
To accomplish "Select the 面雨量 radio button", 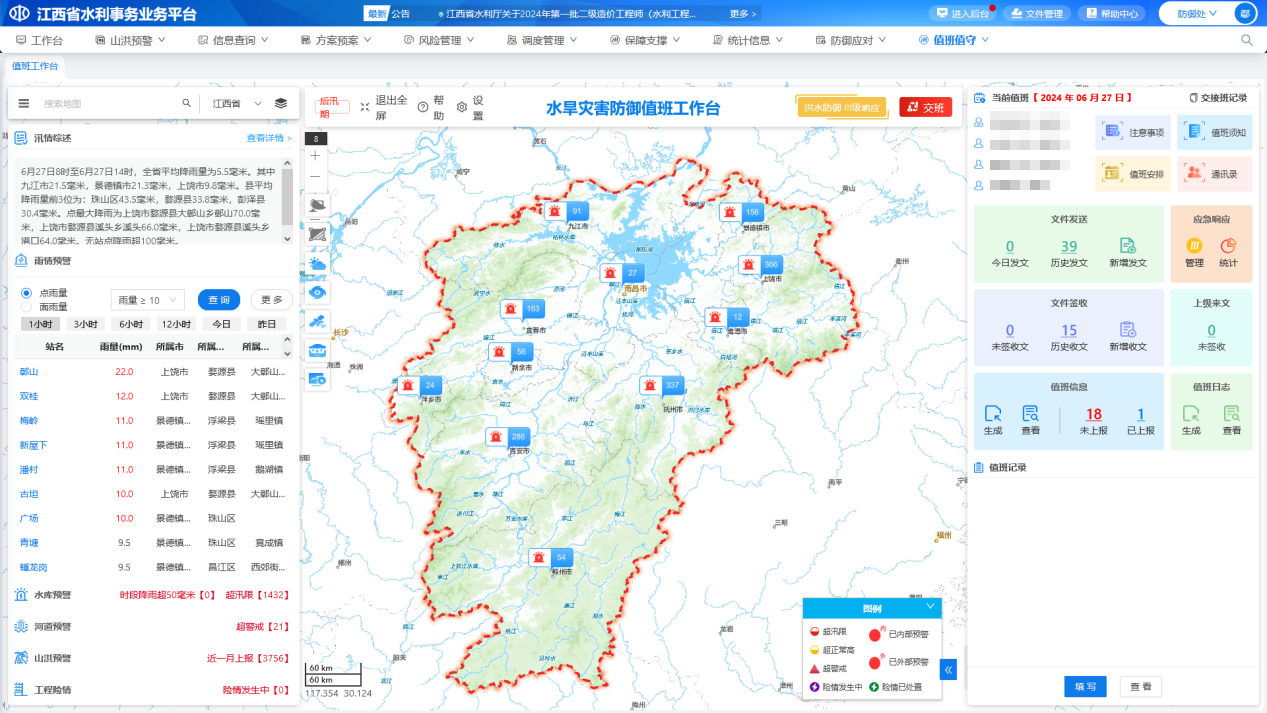I will [x=27, y=307].
